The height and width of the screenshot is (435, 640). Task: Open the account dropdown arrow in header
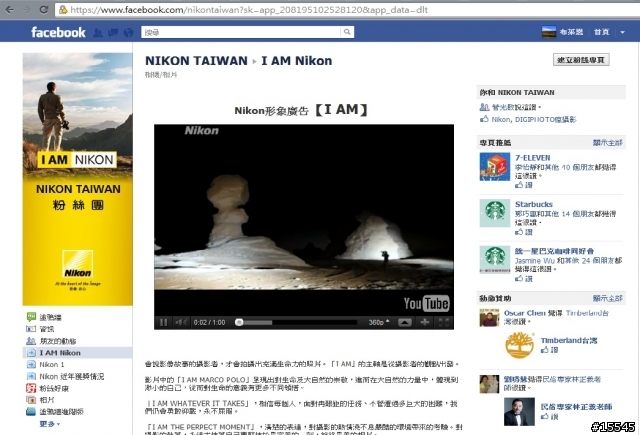point(622,32)
